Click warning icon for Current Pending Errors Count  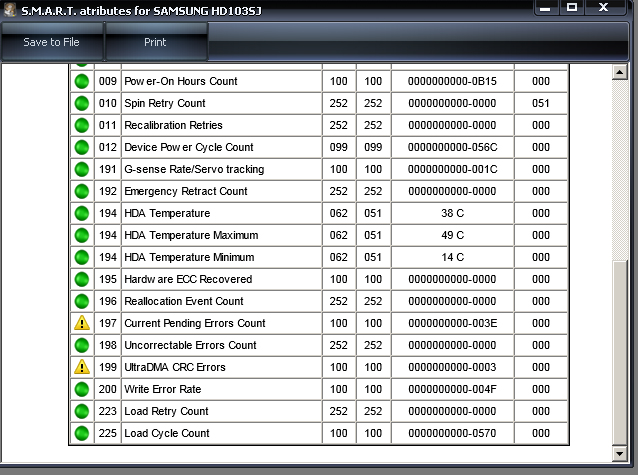coord(82,323)
